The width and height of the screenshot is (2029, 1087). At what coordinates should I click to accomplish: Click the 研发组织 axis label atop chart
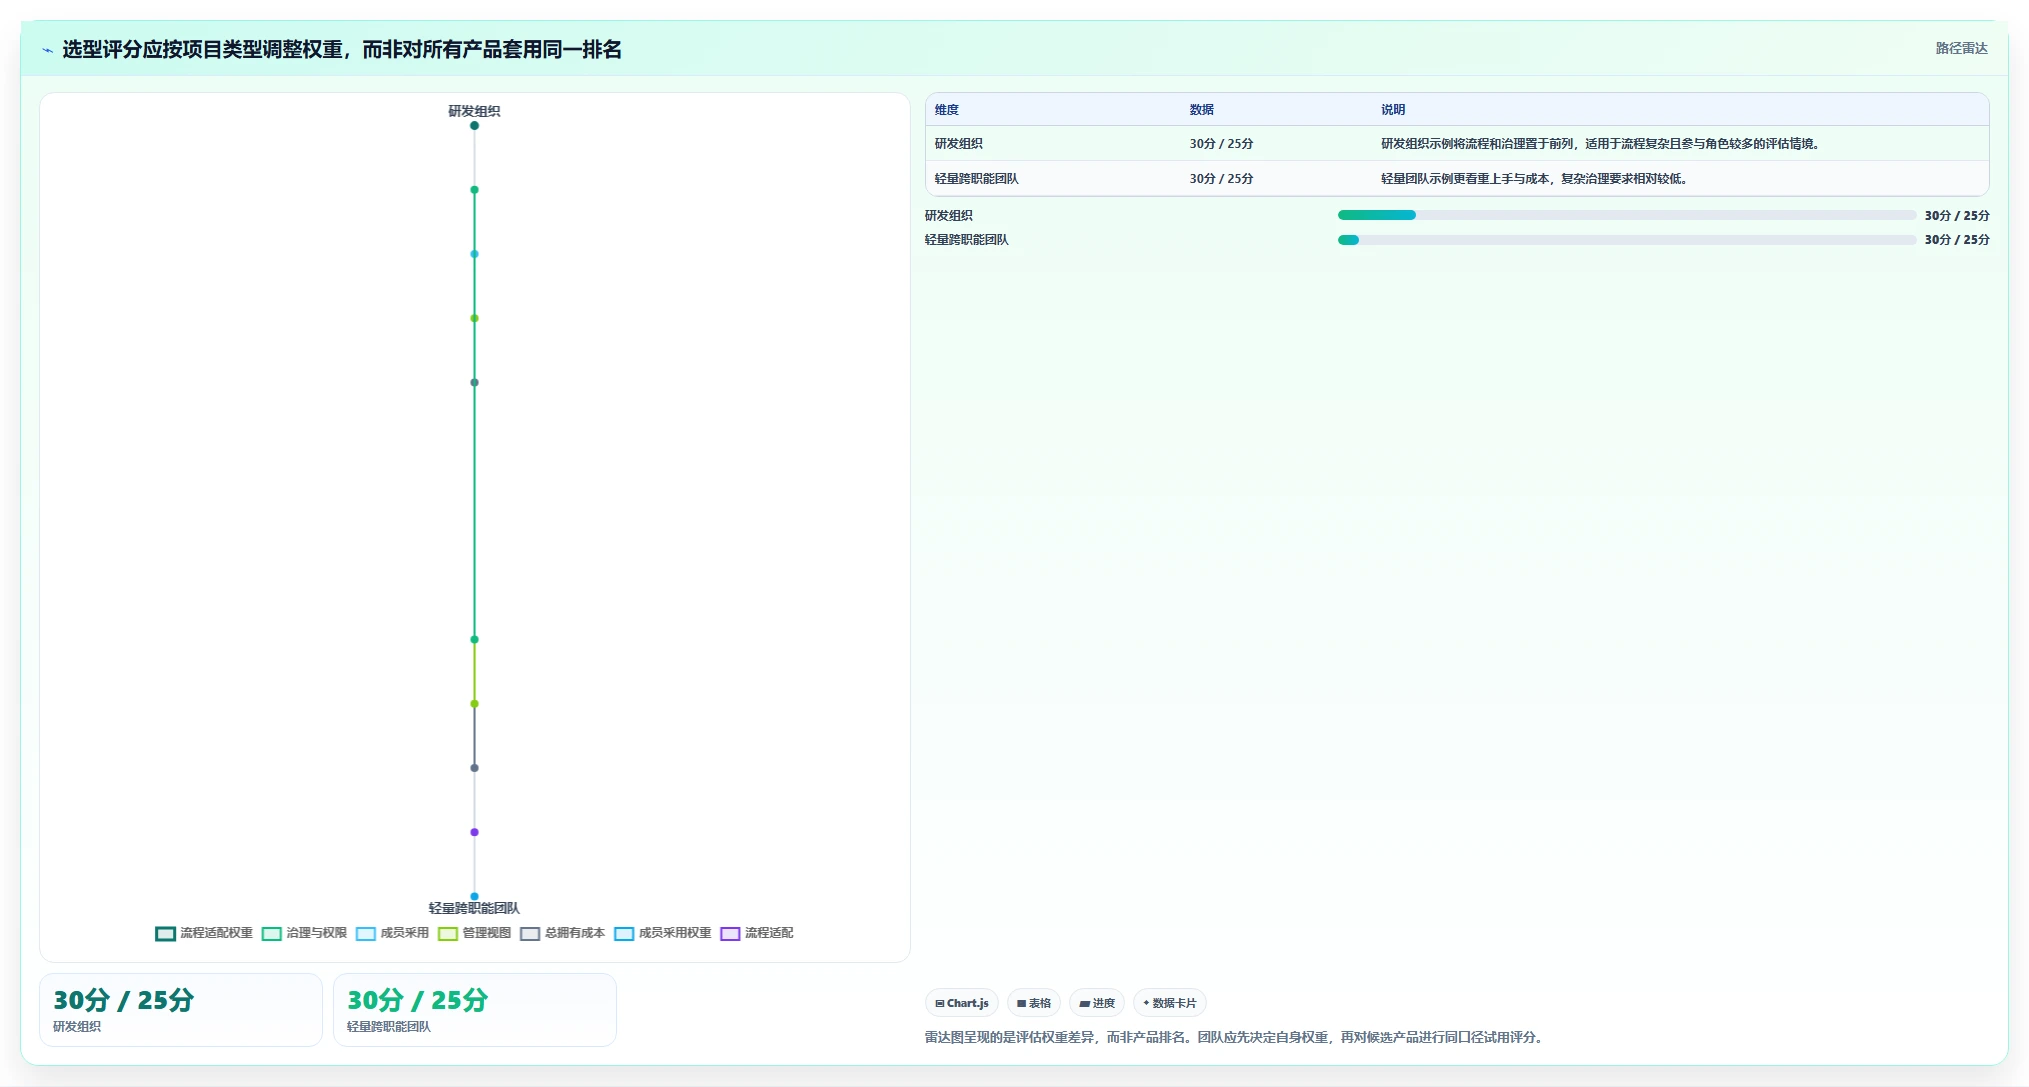point(474,111)
